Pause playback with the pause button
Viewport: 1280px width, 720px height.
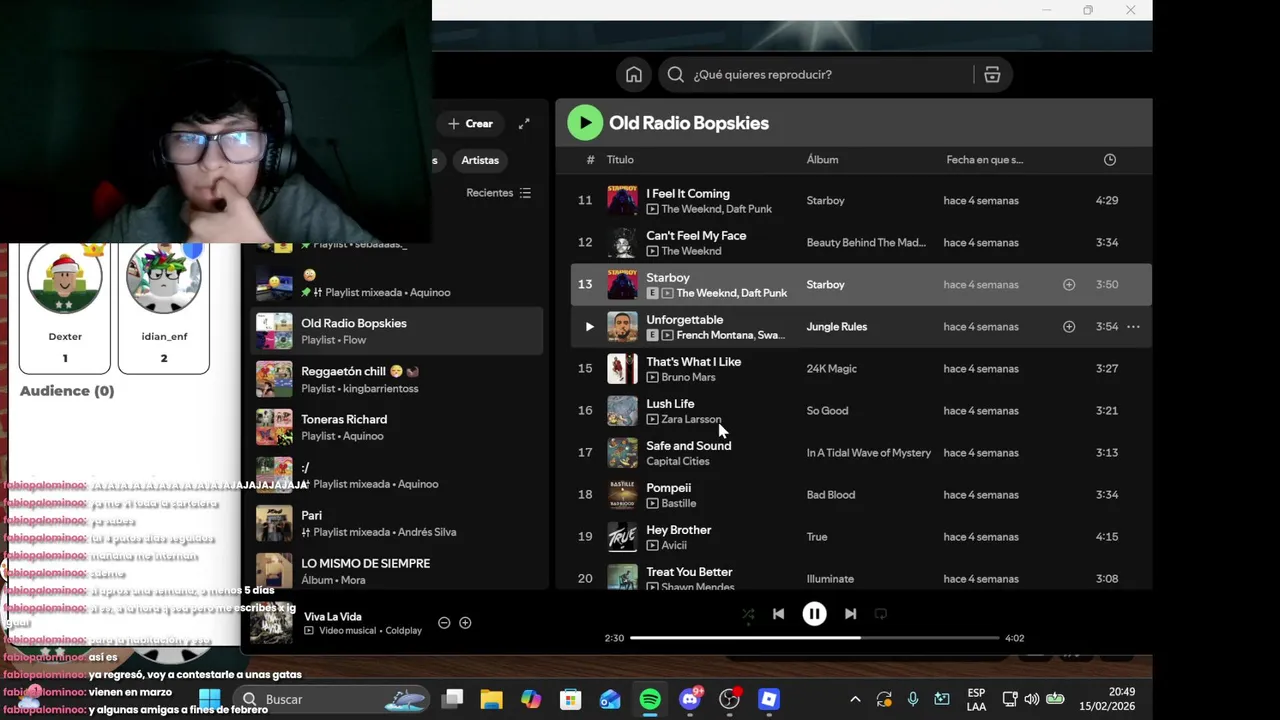point(815,614)
